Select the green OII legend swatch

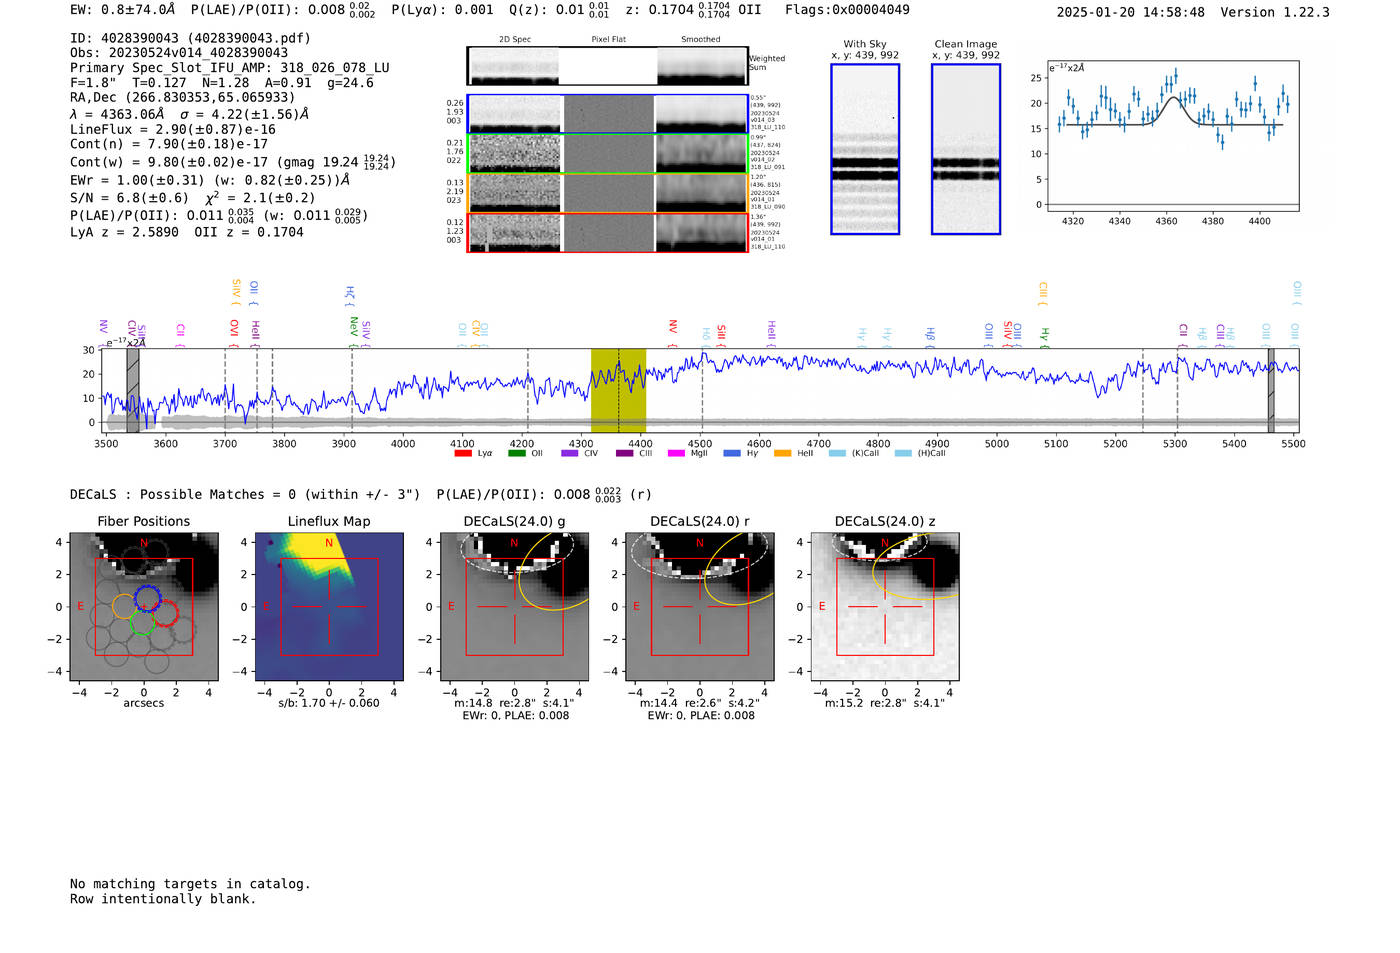click(x=517, y=454)
